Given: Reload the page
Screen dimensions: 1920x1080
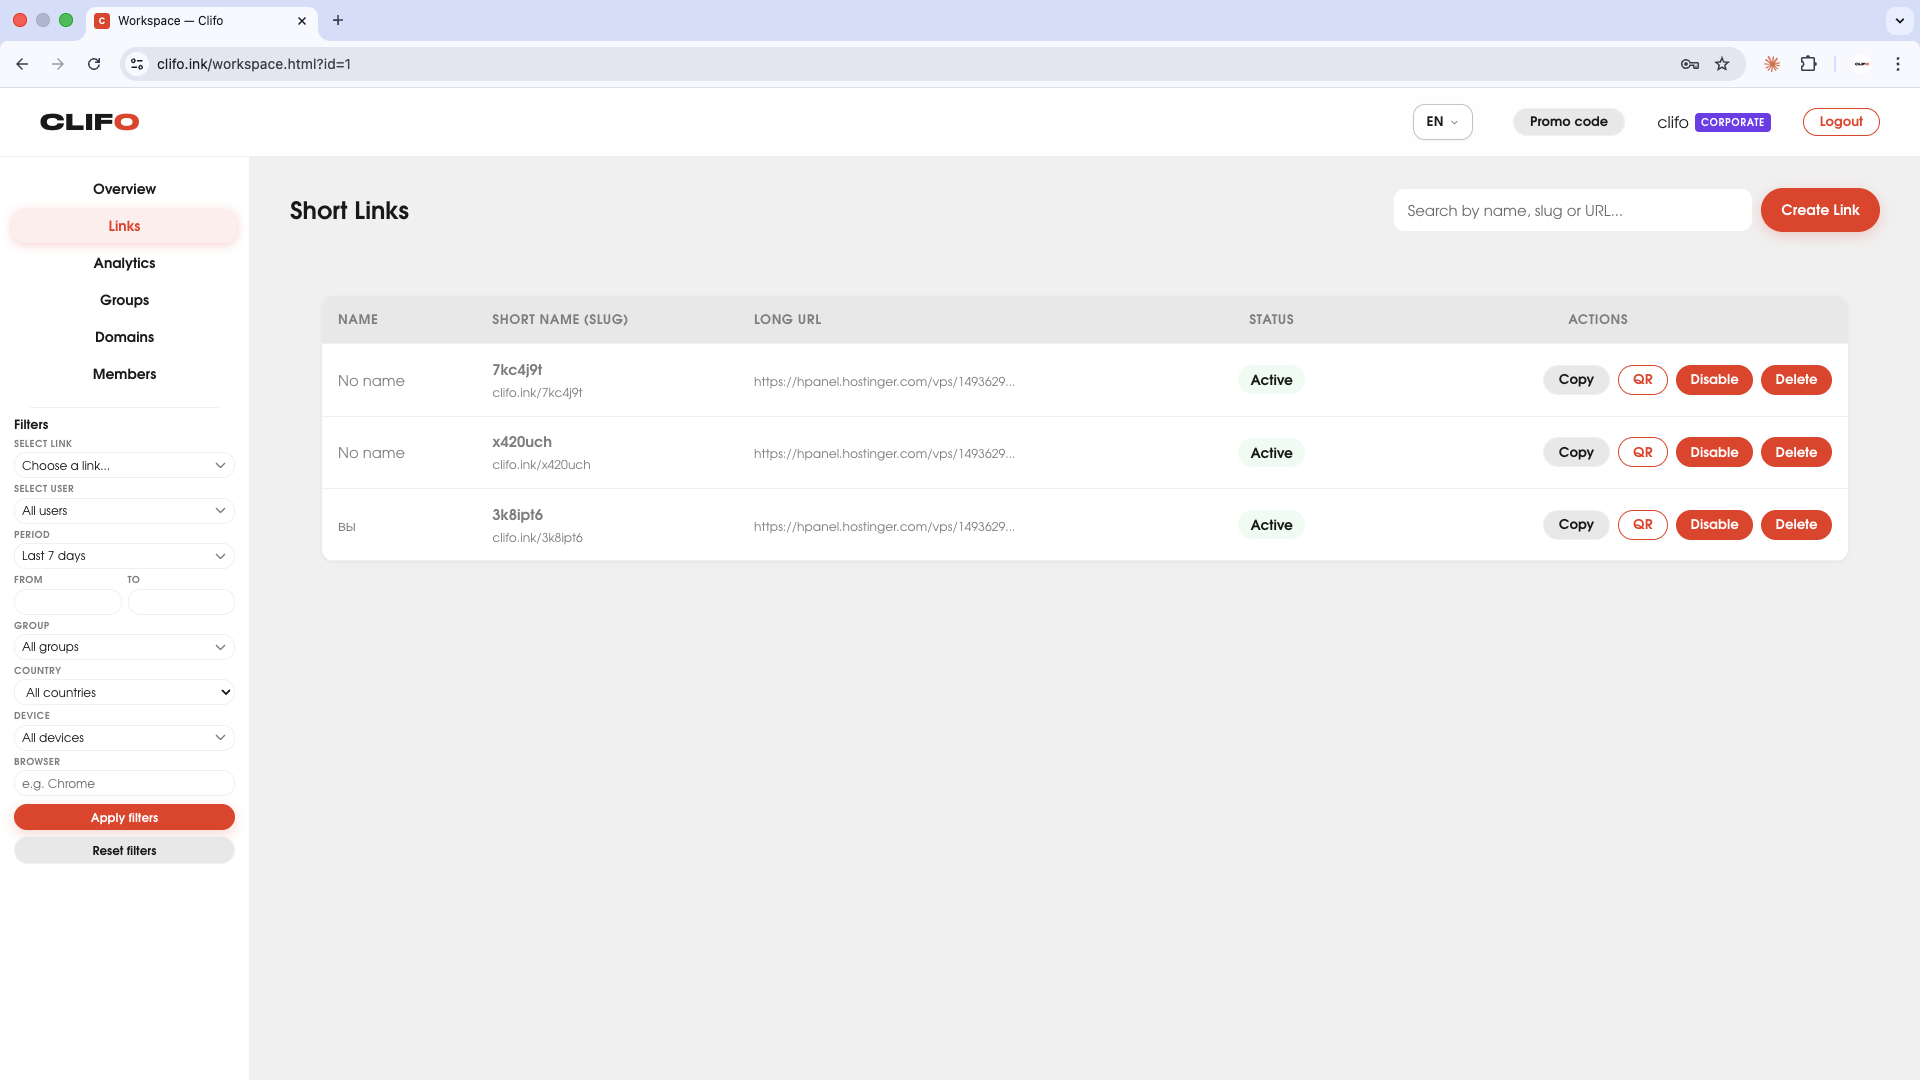Looking at the screenshot, I should click(x=94, y=64).
